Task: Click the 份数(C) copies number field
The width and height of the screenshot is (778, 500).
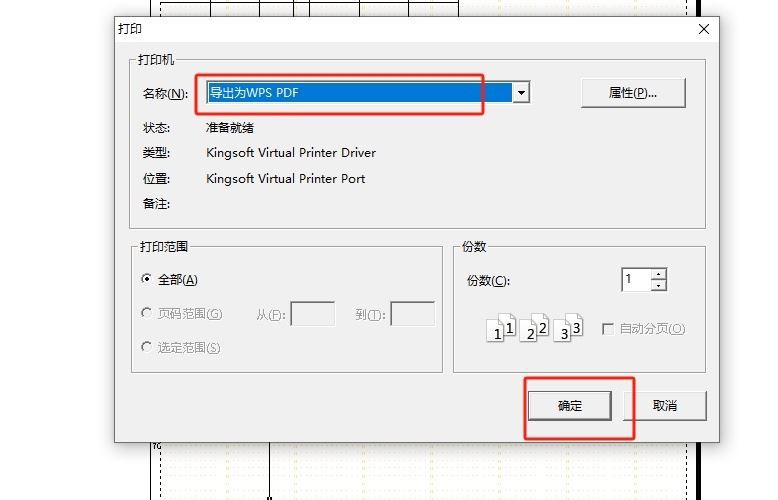Action: (637, 280)
